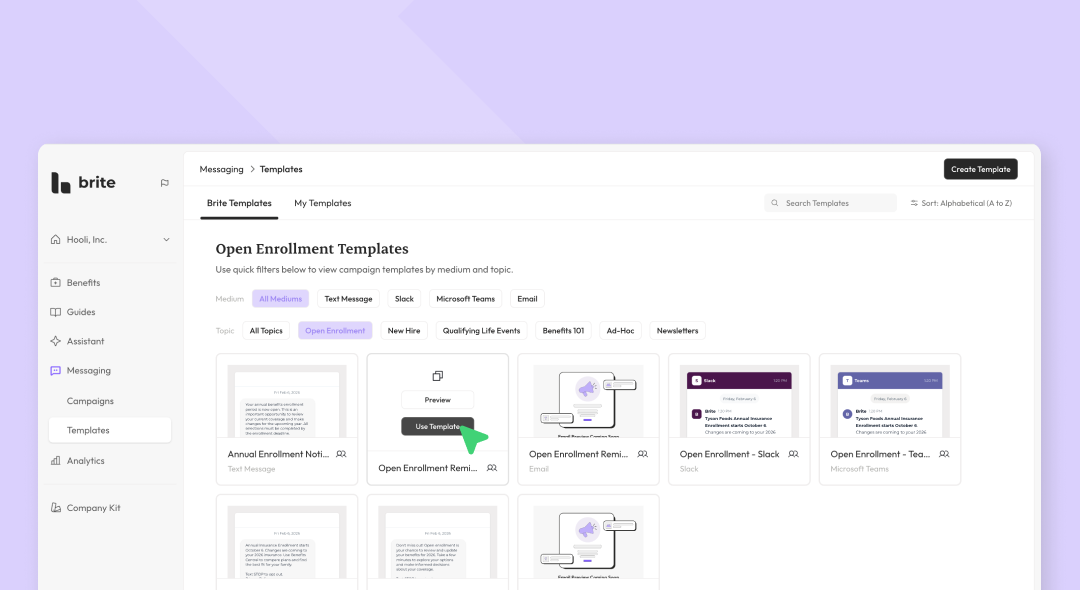Open Campaigns in the sidebar menu
Screen dimensions: 1080x590
coord(90,401)
